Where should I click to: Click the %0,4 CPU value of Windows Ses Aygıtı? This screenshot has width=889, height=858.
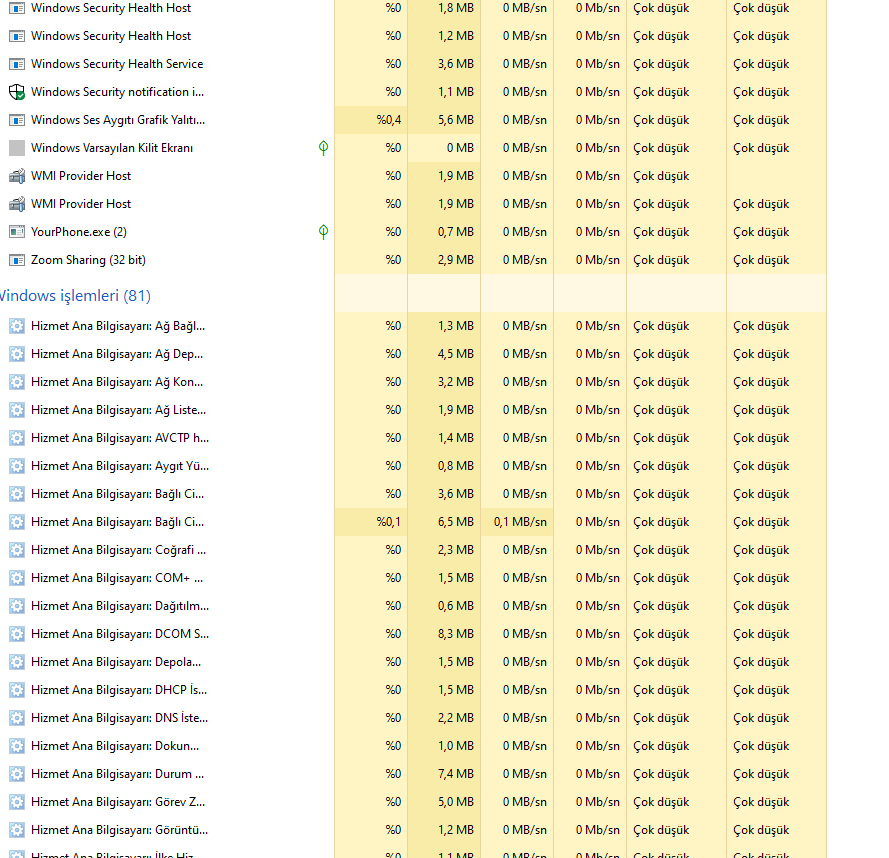388,120
